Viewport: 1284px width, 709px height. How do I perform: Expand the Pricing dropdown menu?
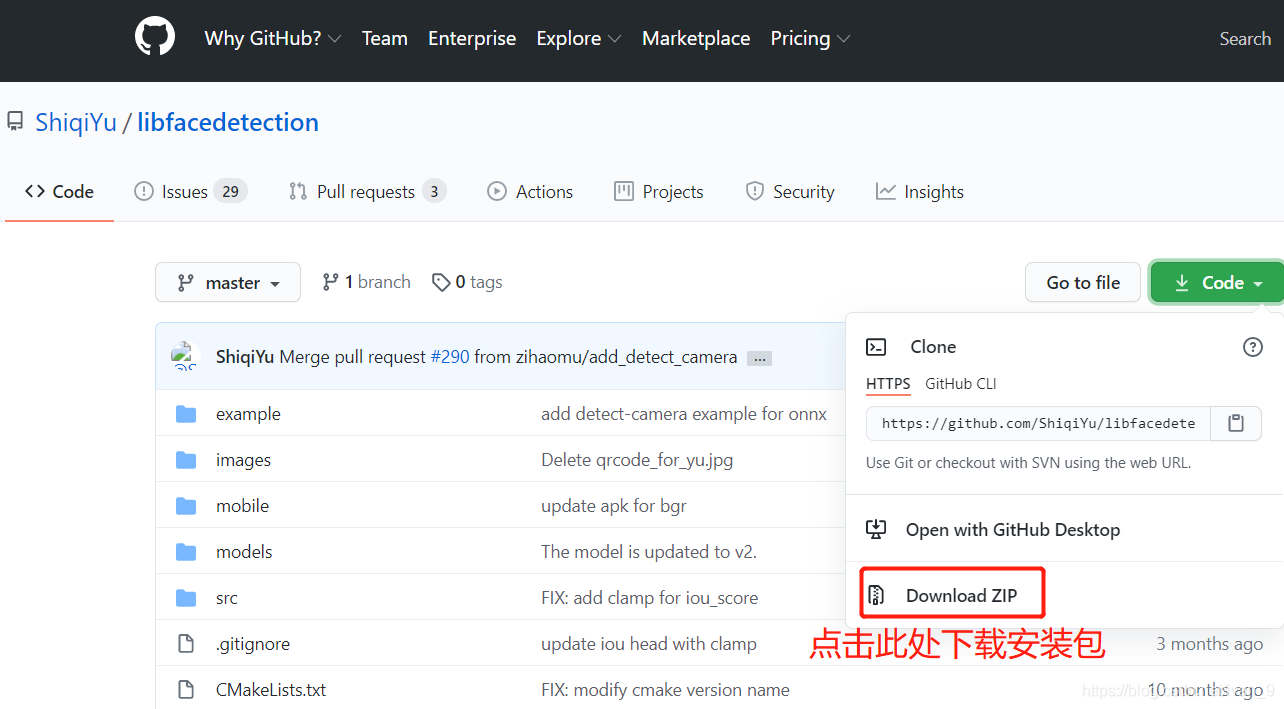click(x=810, y=38)
